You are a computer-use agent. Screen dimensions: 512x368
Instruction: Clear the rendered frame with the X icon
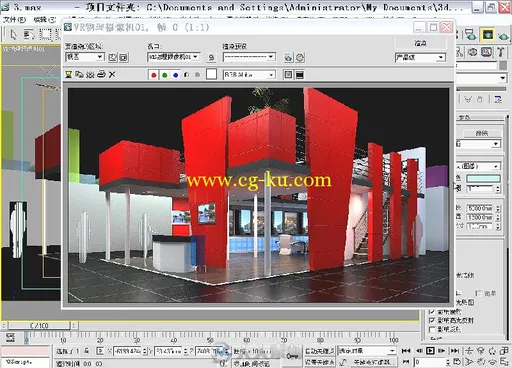point(112,74)
